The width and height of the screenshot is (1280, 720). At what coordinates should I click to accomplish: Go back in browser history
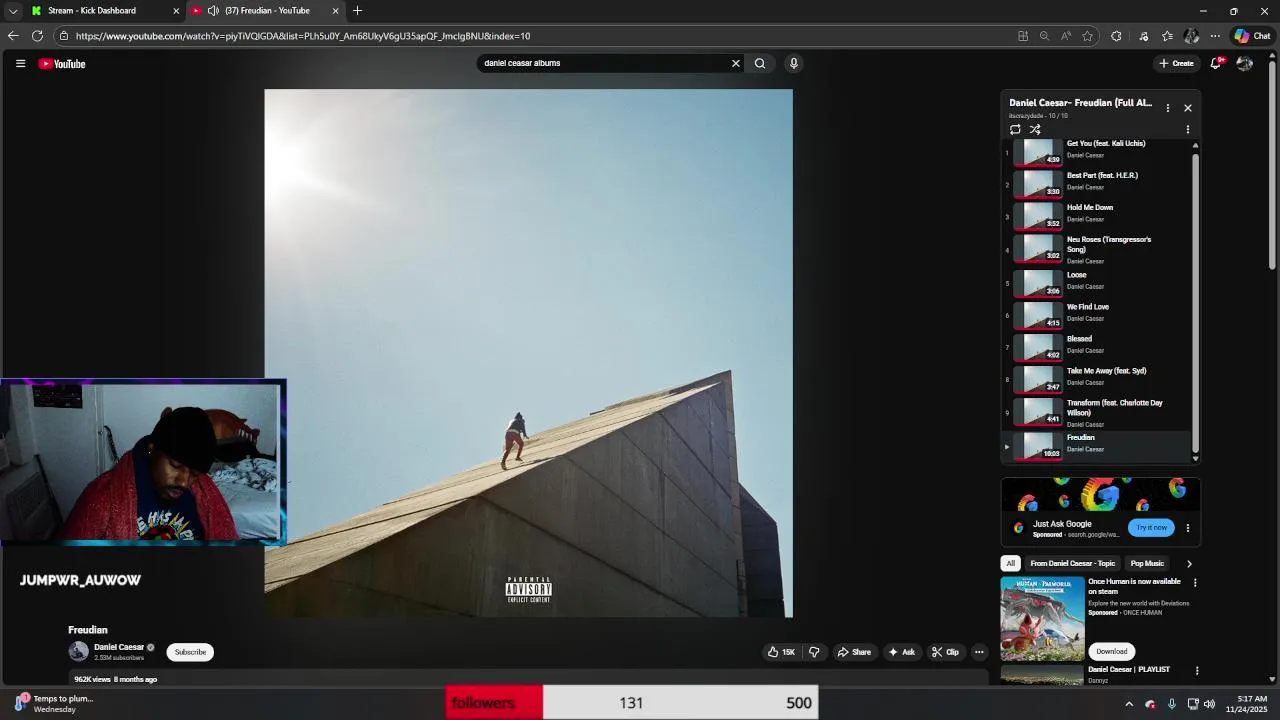(x=13, y=36)
